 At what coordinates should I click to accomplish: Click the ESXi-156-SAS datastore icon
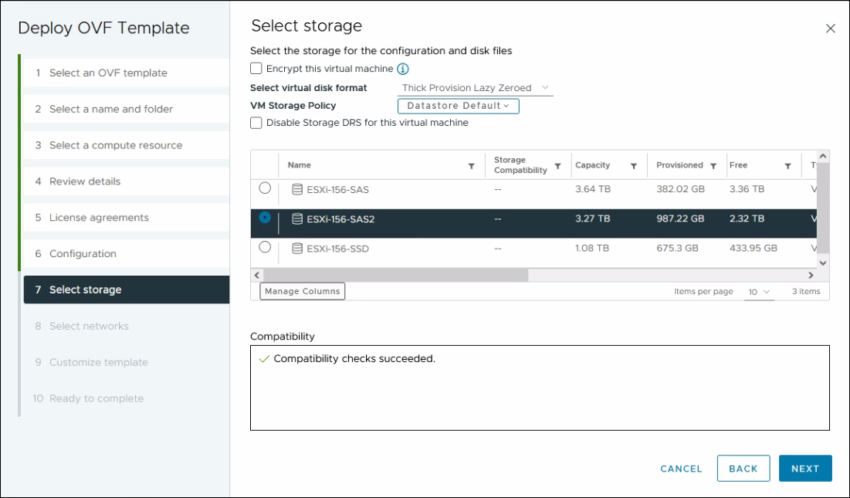click(296, 189)
